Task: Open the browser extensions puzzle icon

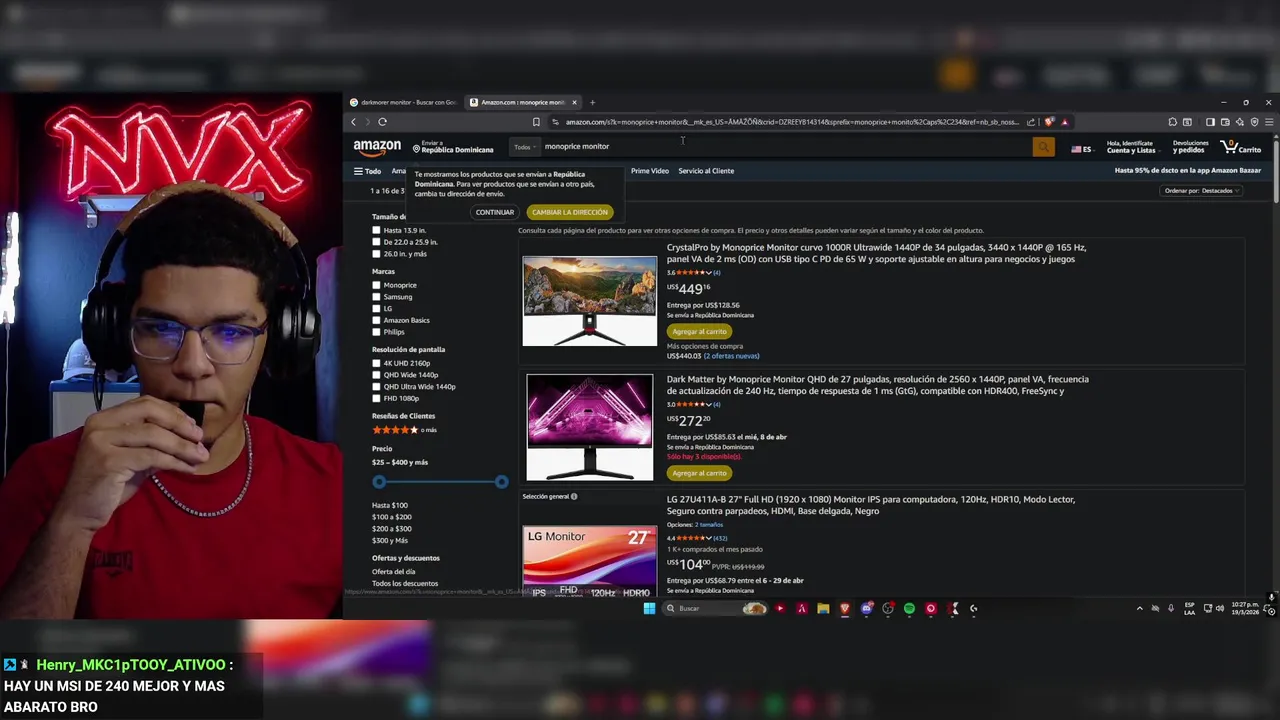Action: (x=1172, y=122)
